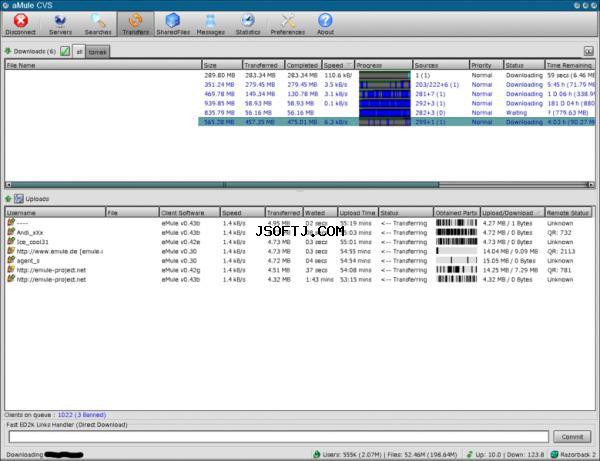Click the Uploads list view icon
The image size is (600, 461).
tap(19, 199)
